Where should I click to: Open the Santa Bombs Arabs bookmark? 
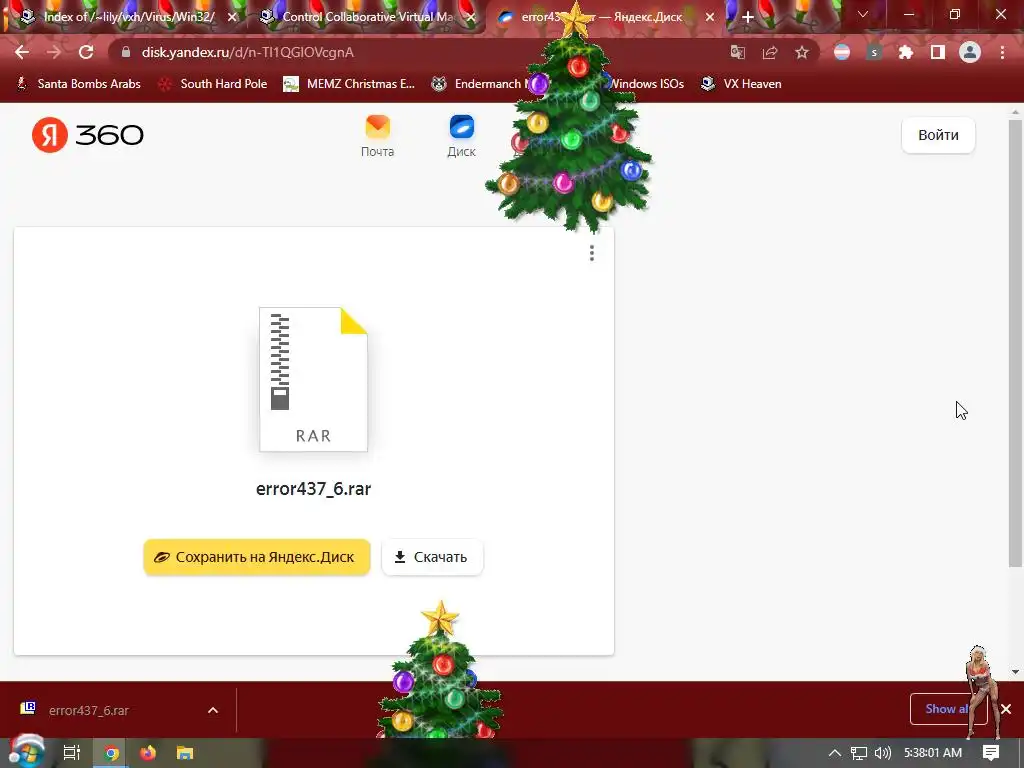(78, 84)
